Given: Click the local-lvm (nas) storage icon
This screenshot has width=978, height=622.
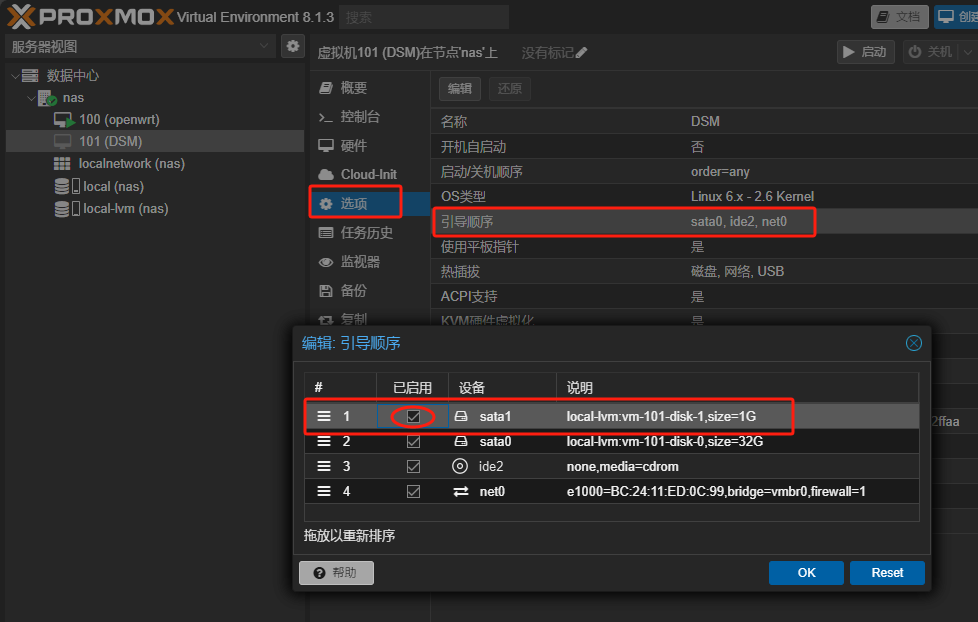Looking at the screenshot, I should (x=67, y=208).
